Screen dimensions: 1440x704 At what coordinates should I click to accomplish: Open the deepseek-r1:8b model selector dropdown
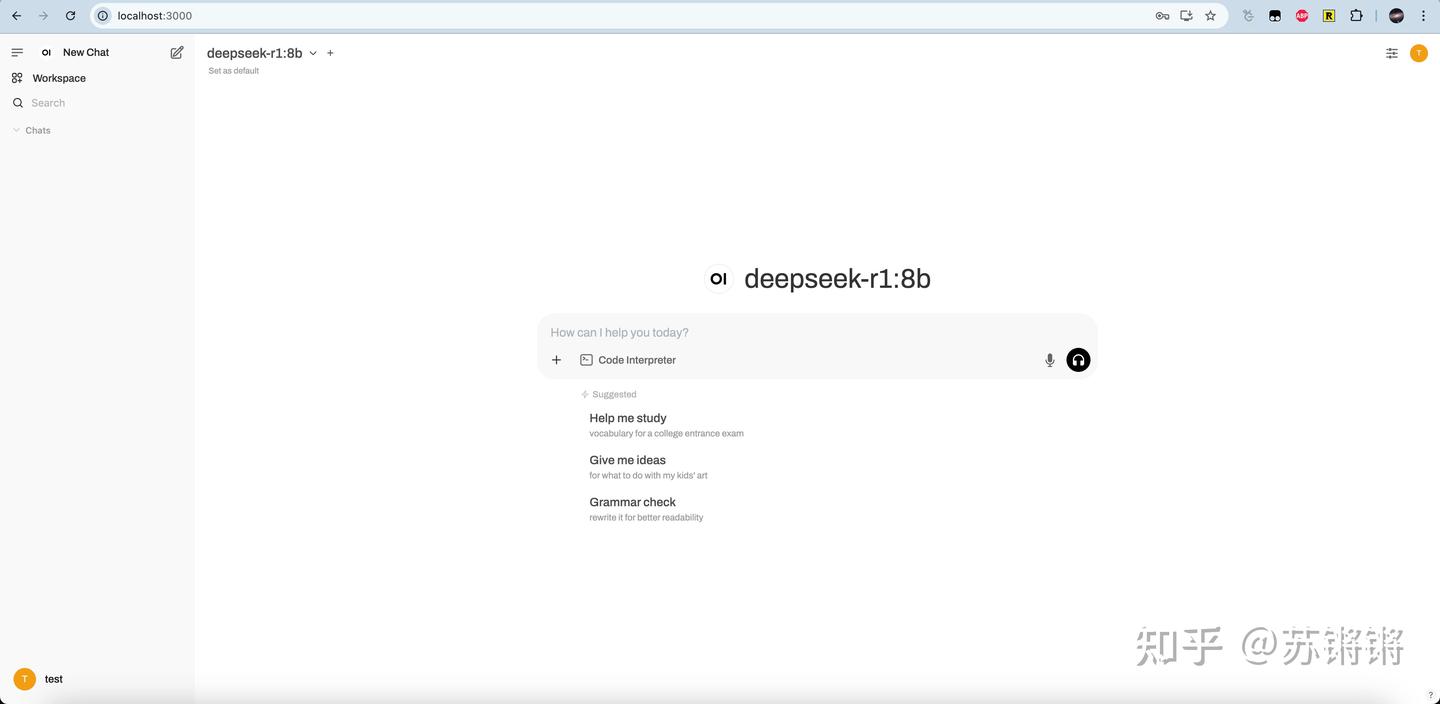click(261, 53)
